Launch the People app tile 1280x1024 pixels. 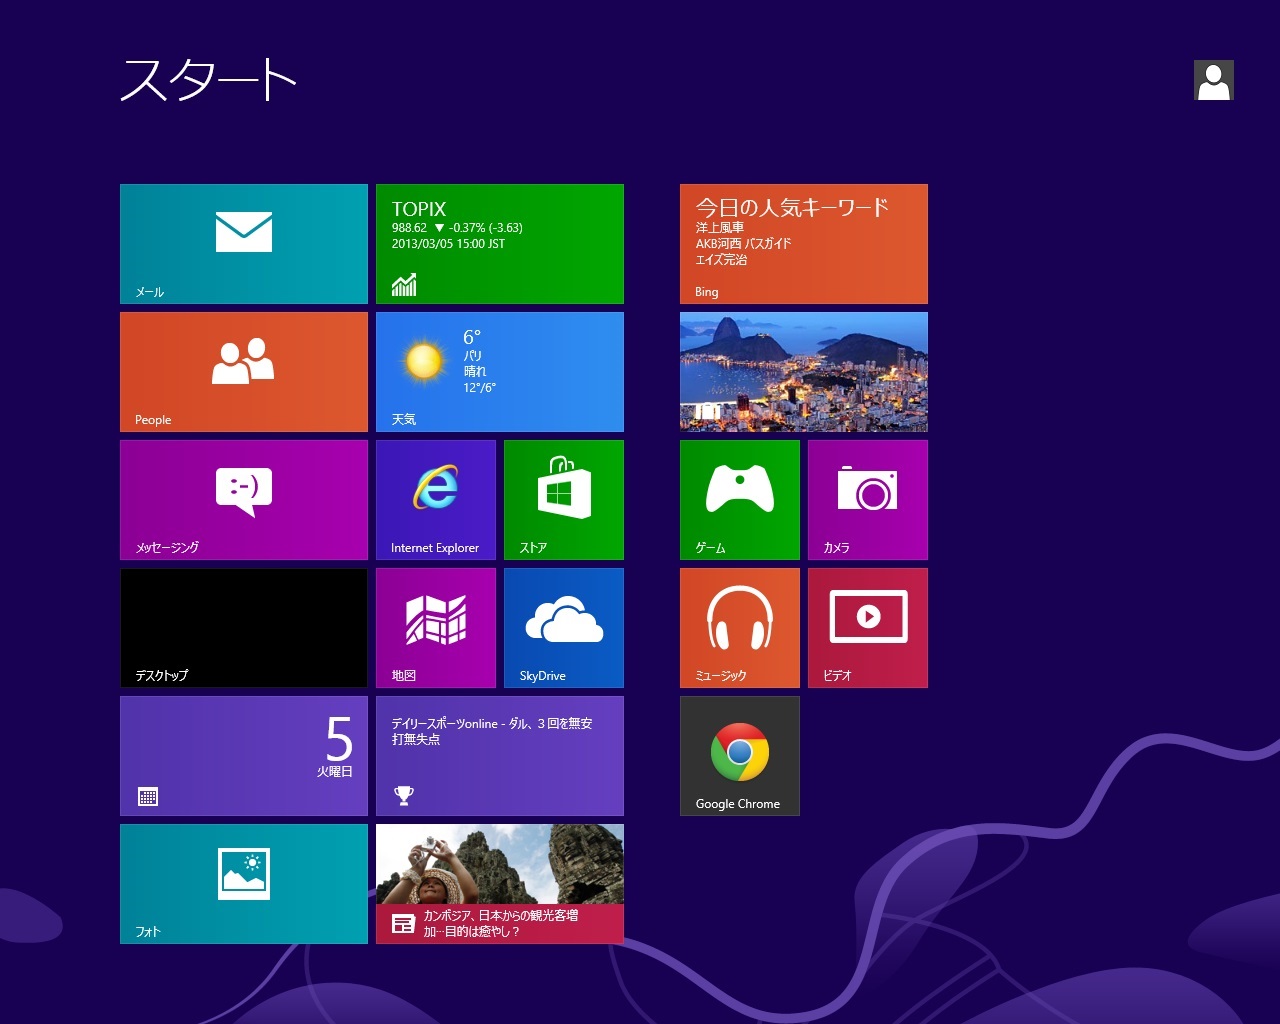click(x=244, y=372)
